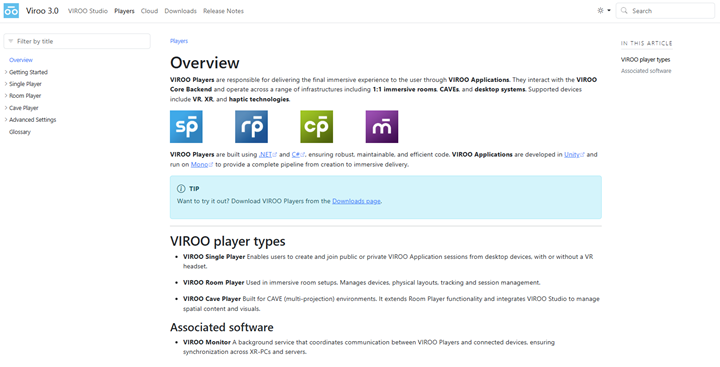
Task: Select Overview in the sidebar
Action: 21,60
